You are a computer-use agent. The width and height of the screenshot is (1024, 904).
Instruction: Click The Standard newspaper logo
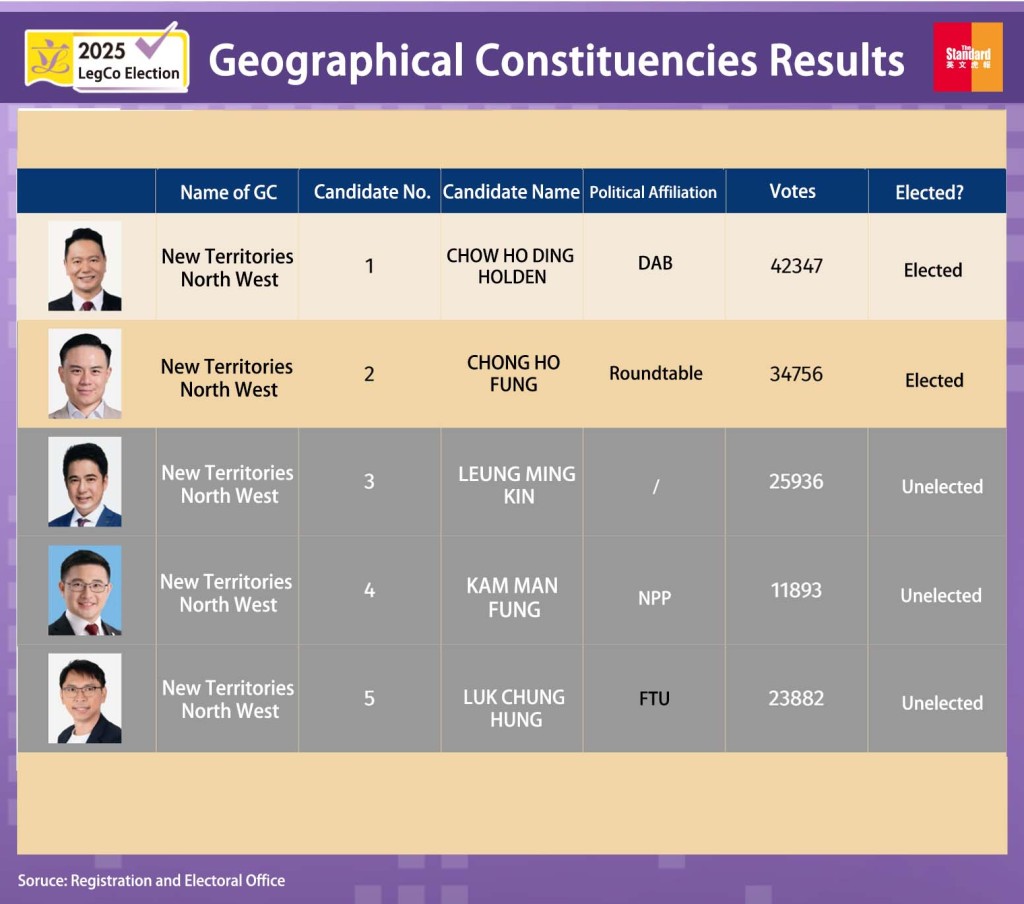coord(967,57)
